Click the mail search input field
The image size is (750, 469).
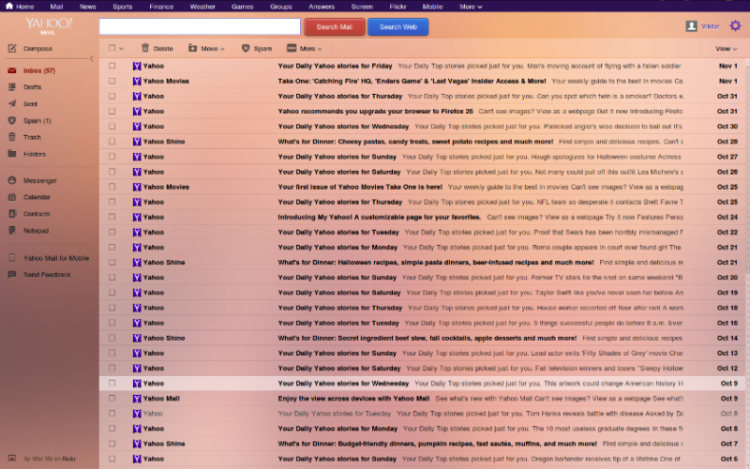tap(200, 27)
